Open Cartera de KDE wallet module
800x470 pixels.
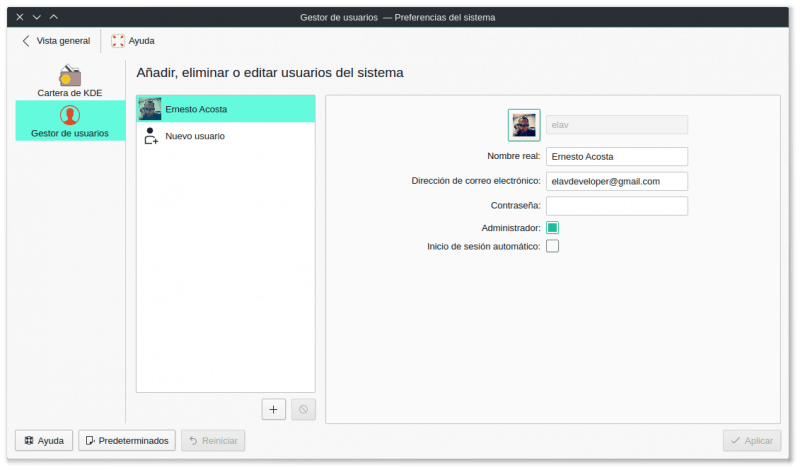click(x=70, y=81)
